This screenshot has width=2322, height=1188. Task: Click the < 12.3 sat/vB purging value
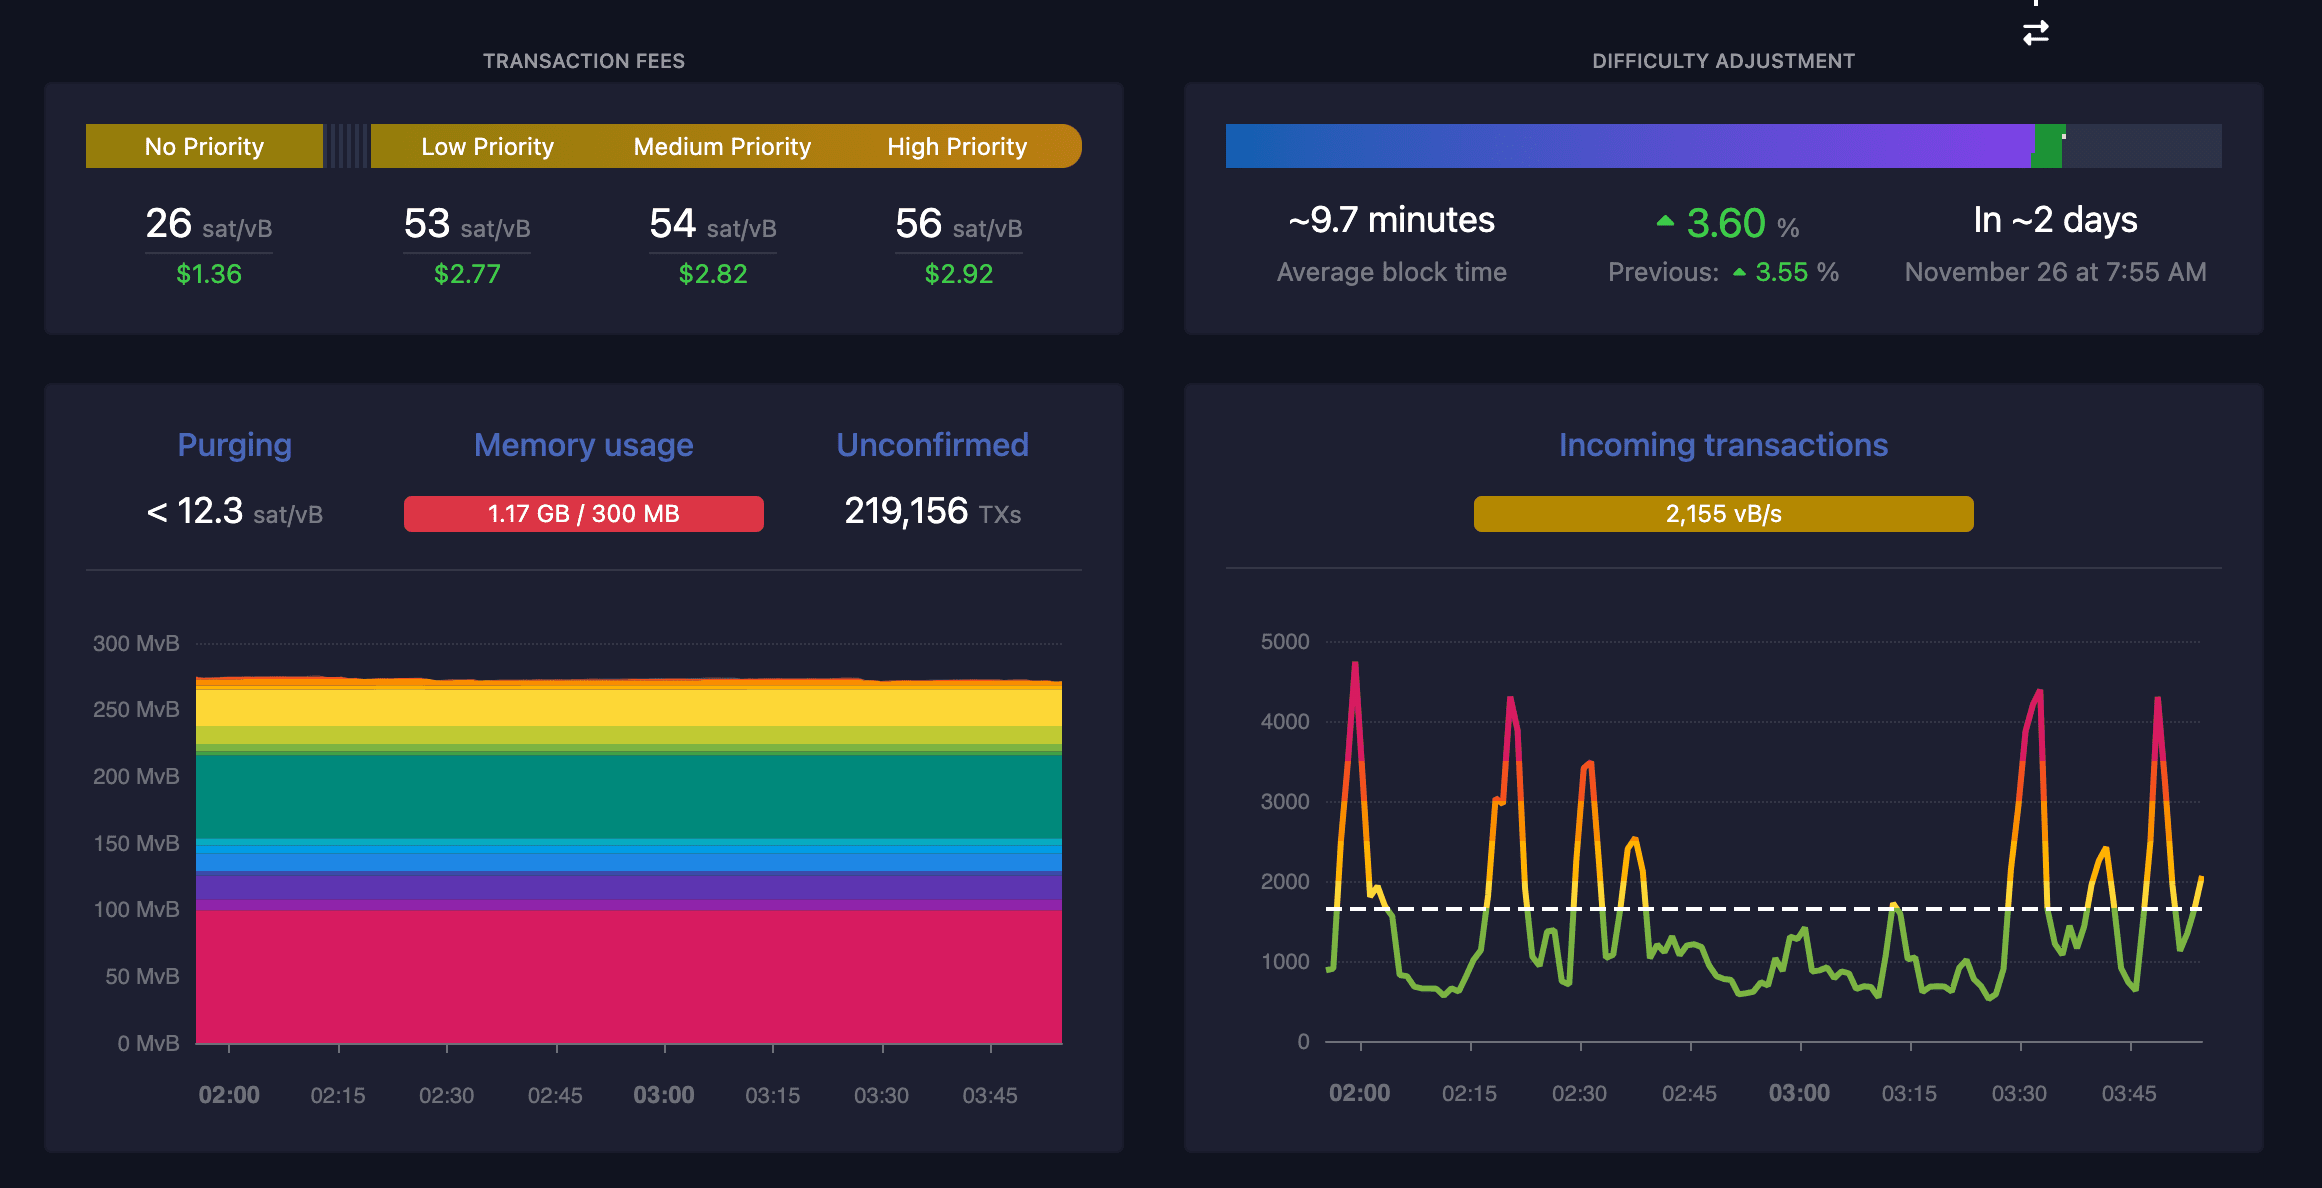point(234,512)
